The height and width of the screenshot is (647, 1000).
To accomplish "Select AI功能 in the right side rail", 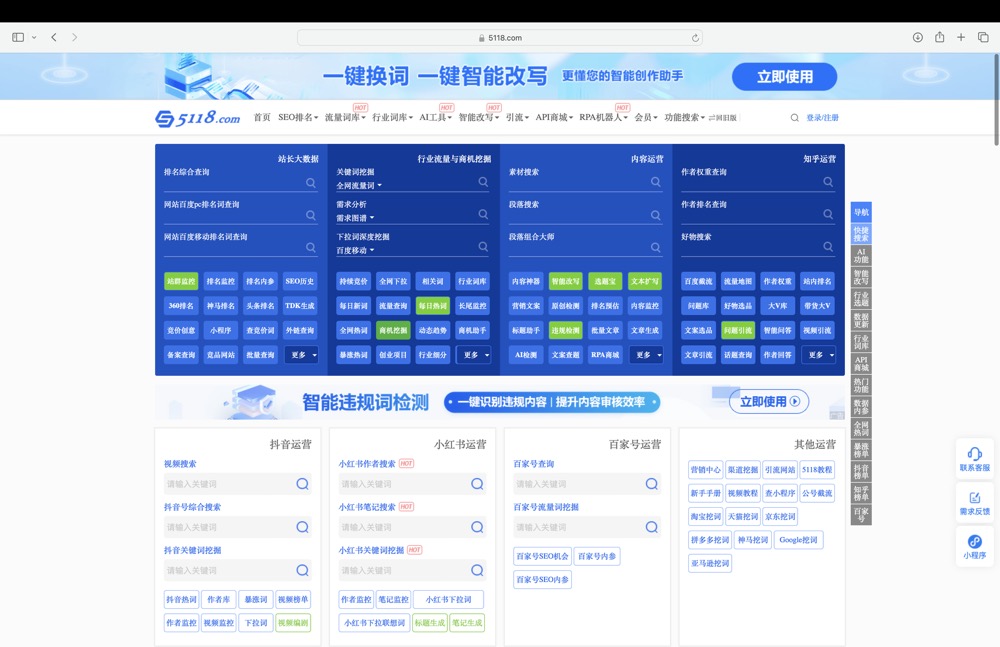I will (861, 256).
